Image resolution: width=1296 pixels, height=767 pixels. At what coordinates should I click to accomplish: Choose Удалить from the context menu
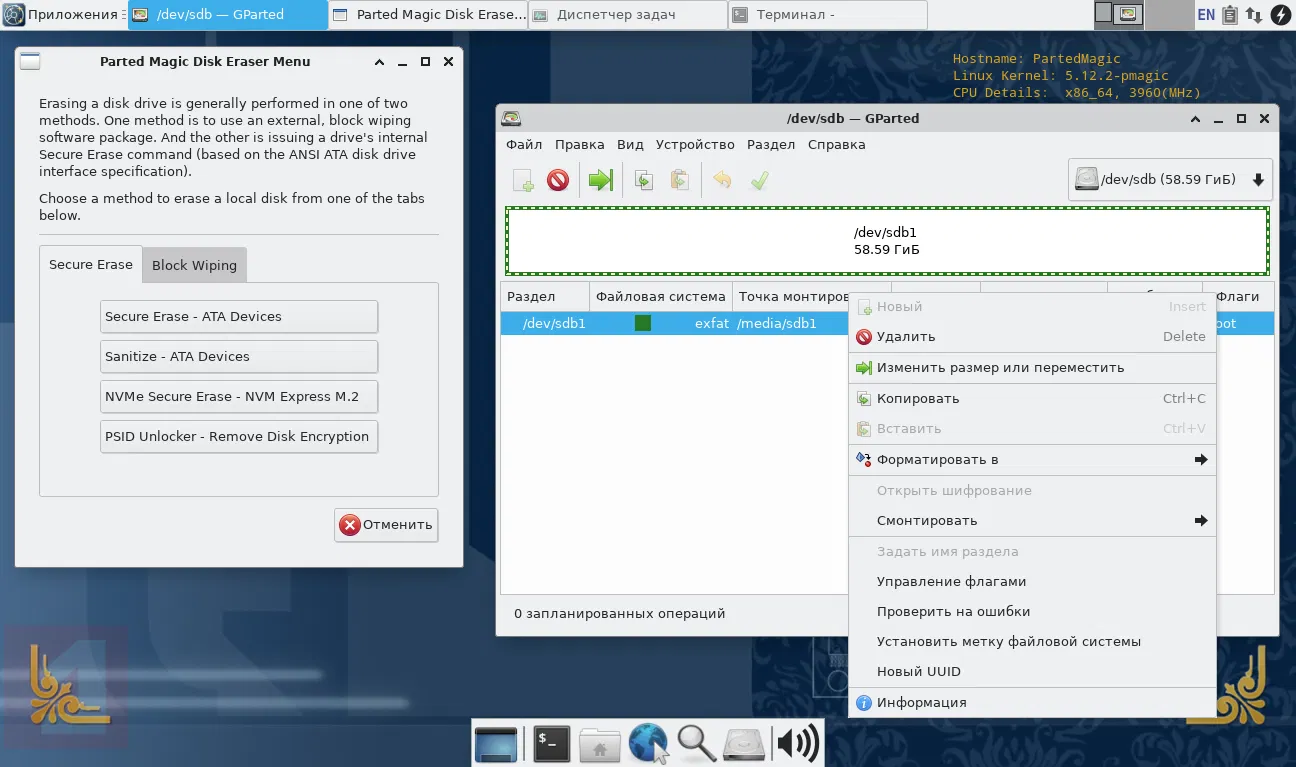coord(1032,337)
